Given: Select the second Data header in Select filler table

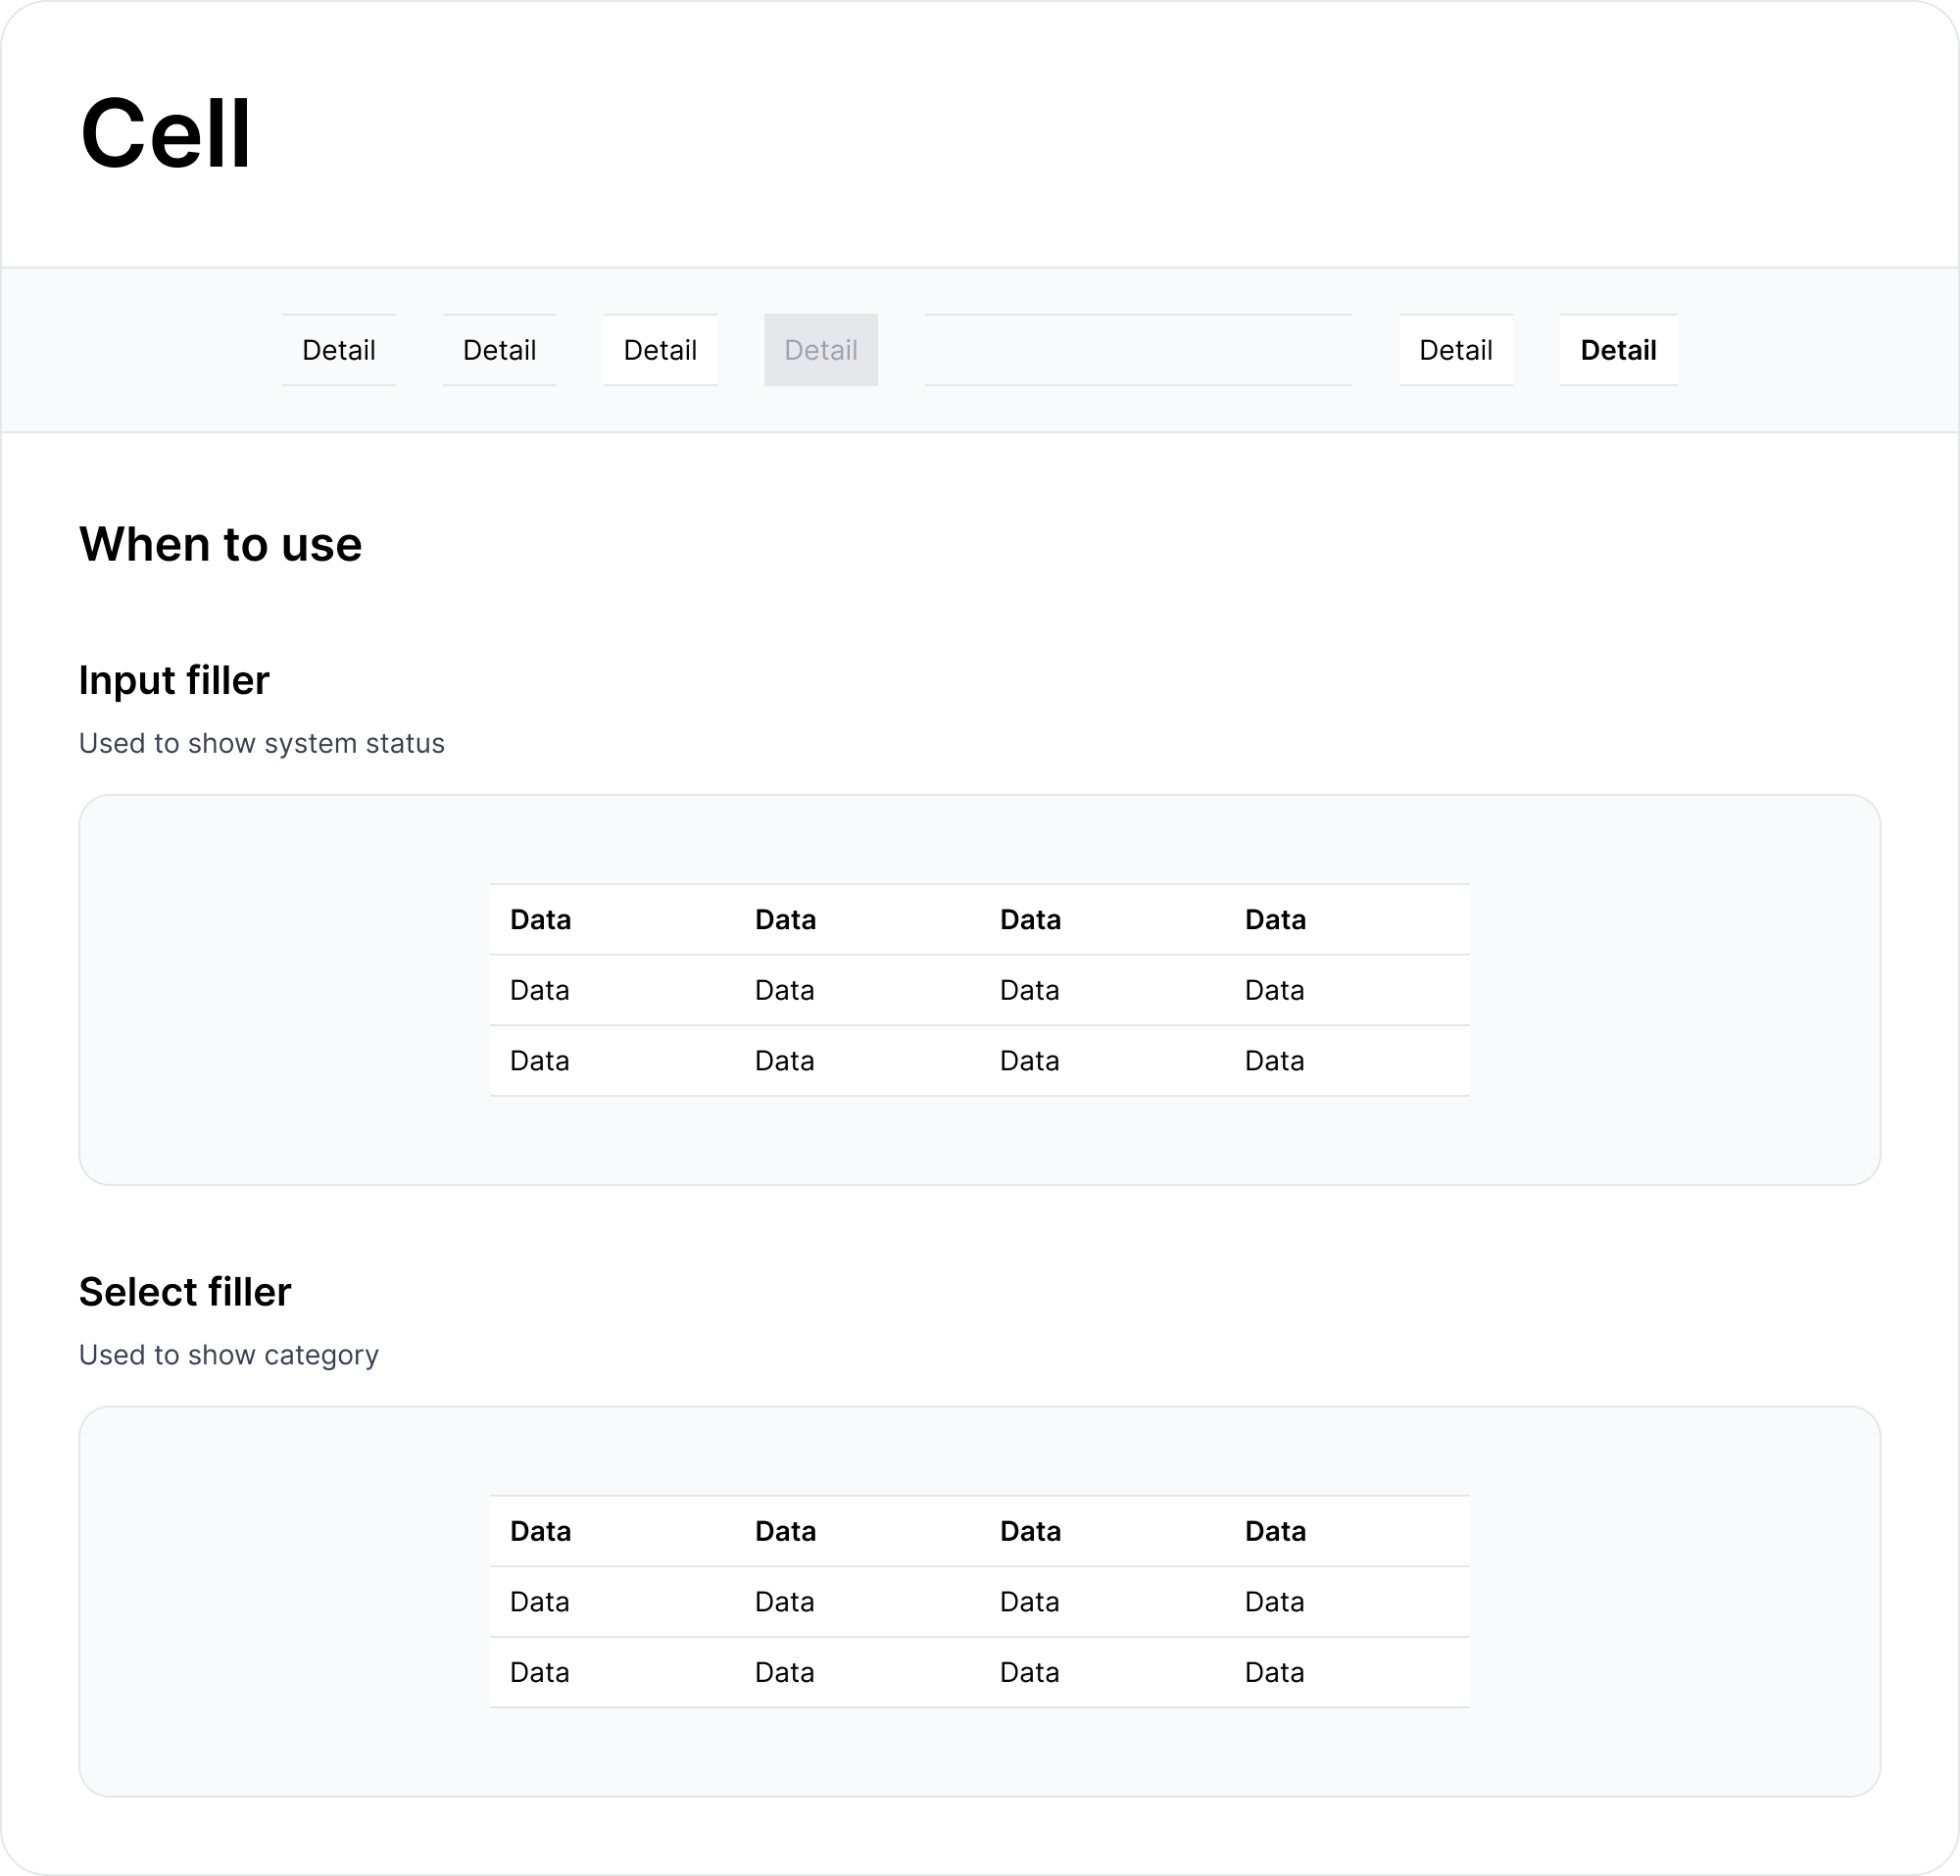Looking at the screenshot, I should tap(784, 1531).
